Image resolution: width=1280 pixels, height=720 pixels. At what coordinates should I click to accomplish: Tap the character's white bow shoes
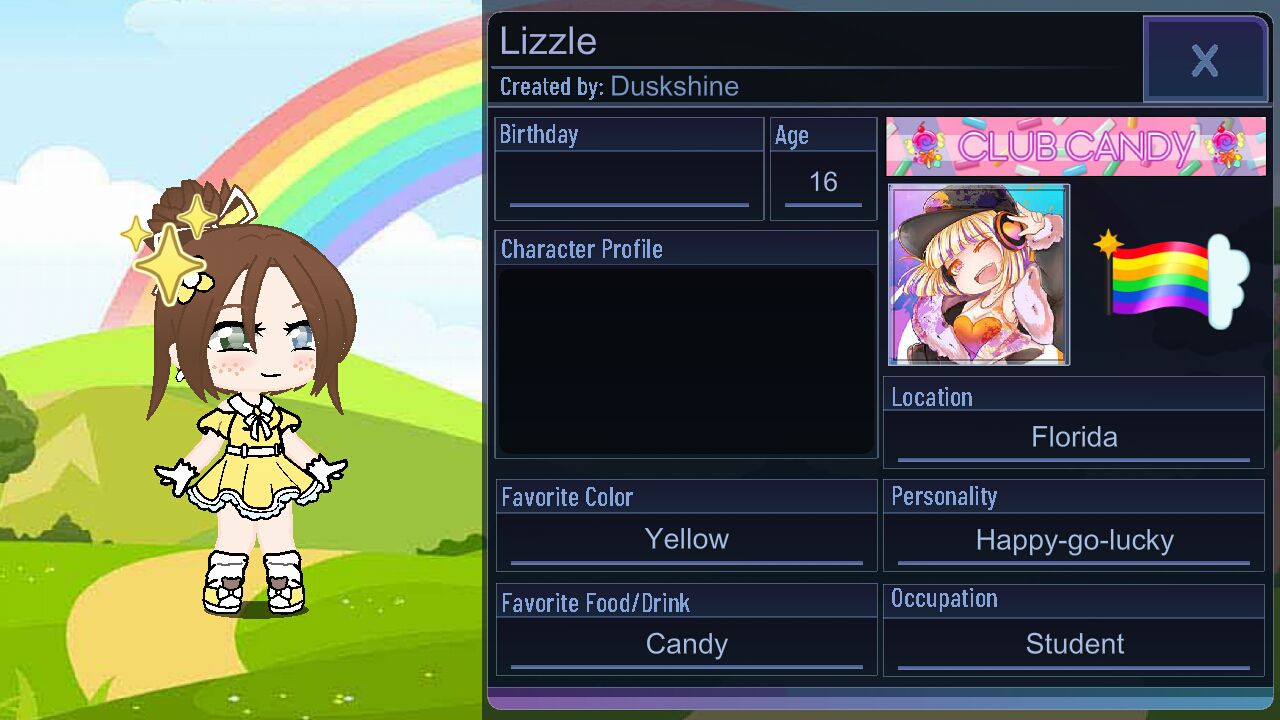click(x=253, y=581)
